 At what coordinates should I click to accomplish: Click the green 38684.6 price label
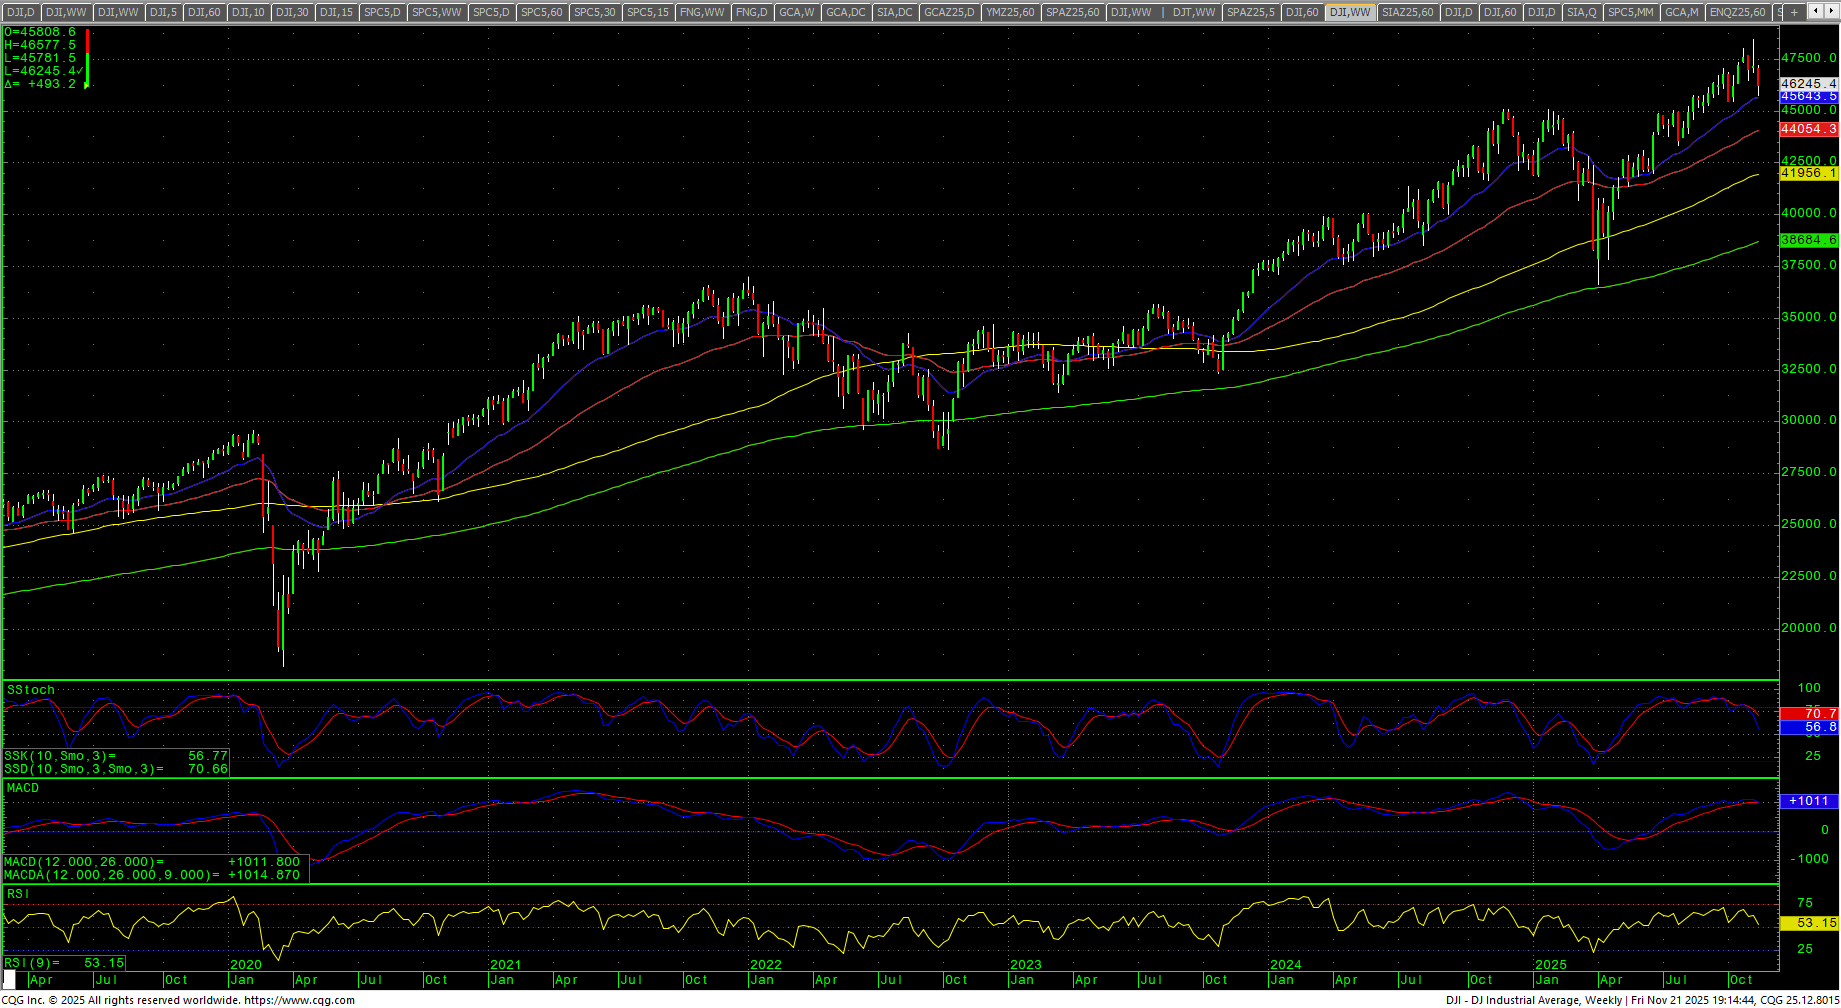pyautogui.click(x=1808, y=240)
